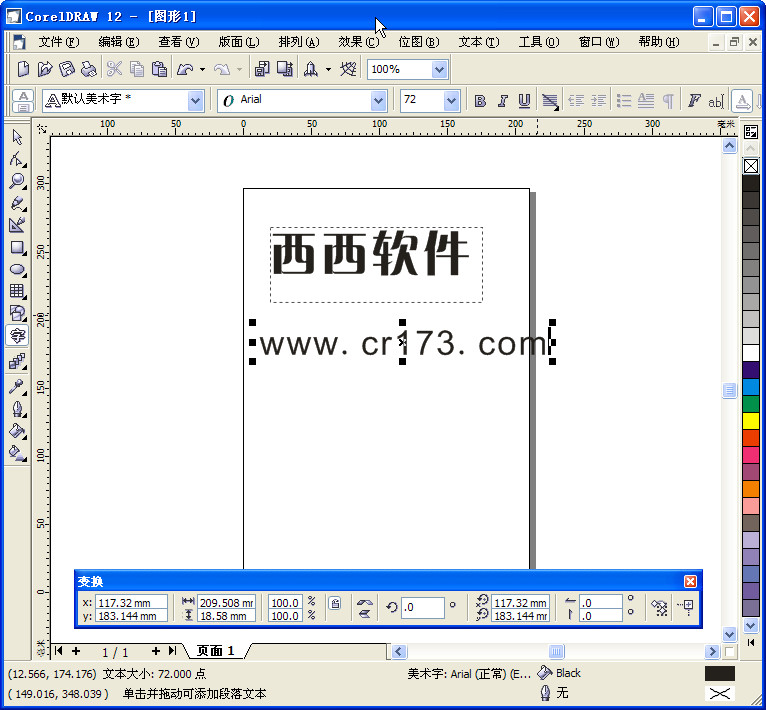The width and height of the screenshot is (766, 710).
Task: Print the document
Action: point(88,69)
